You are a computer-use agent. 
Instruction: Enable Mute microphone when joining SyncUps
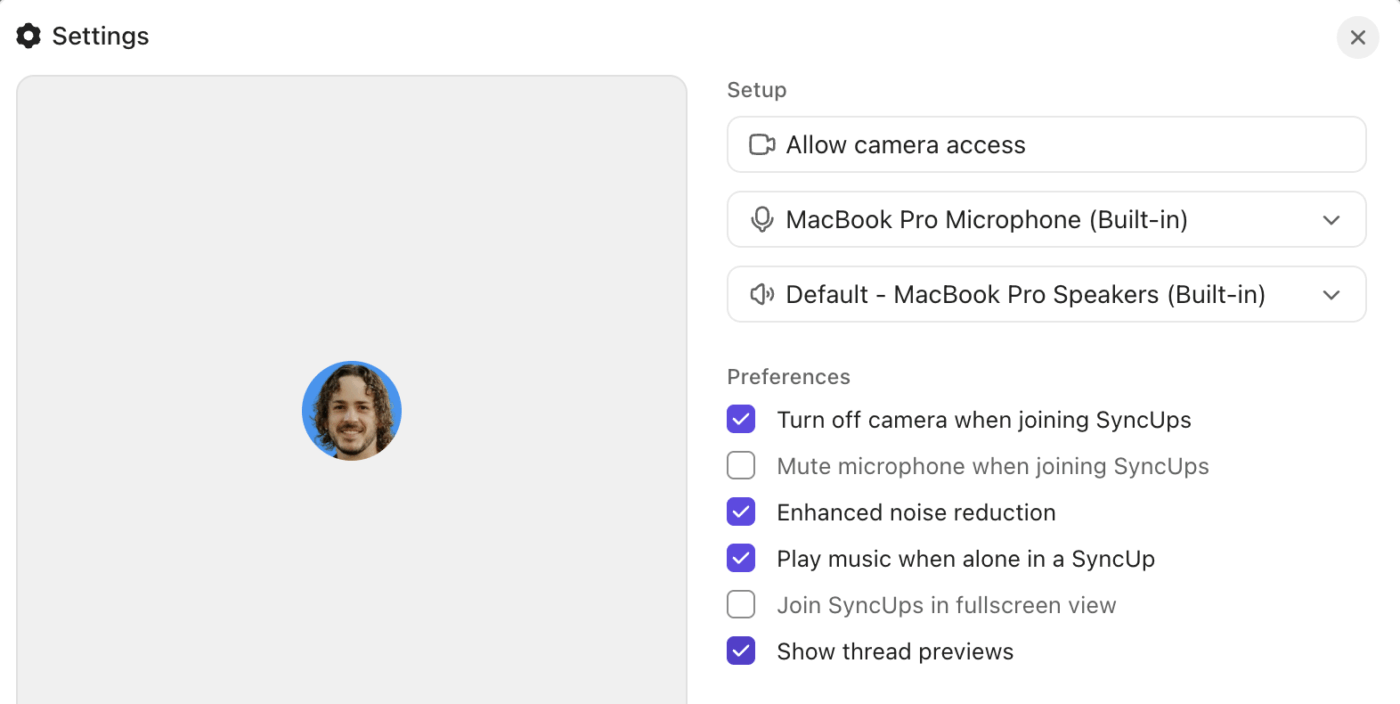coord(741,465)
